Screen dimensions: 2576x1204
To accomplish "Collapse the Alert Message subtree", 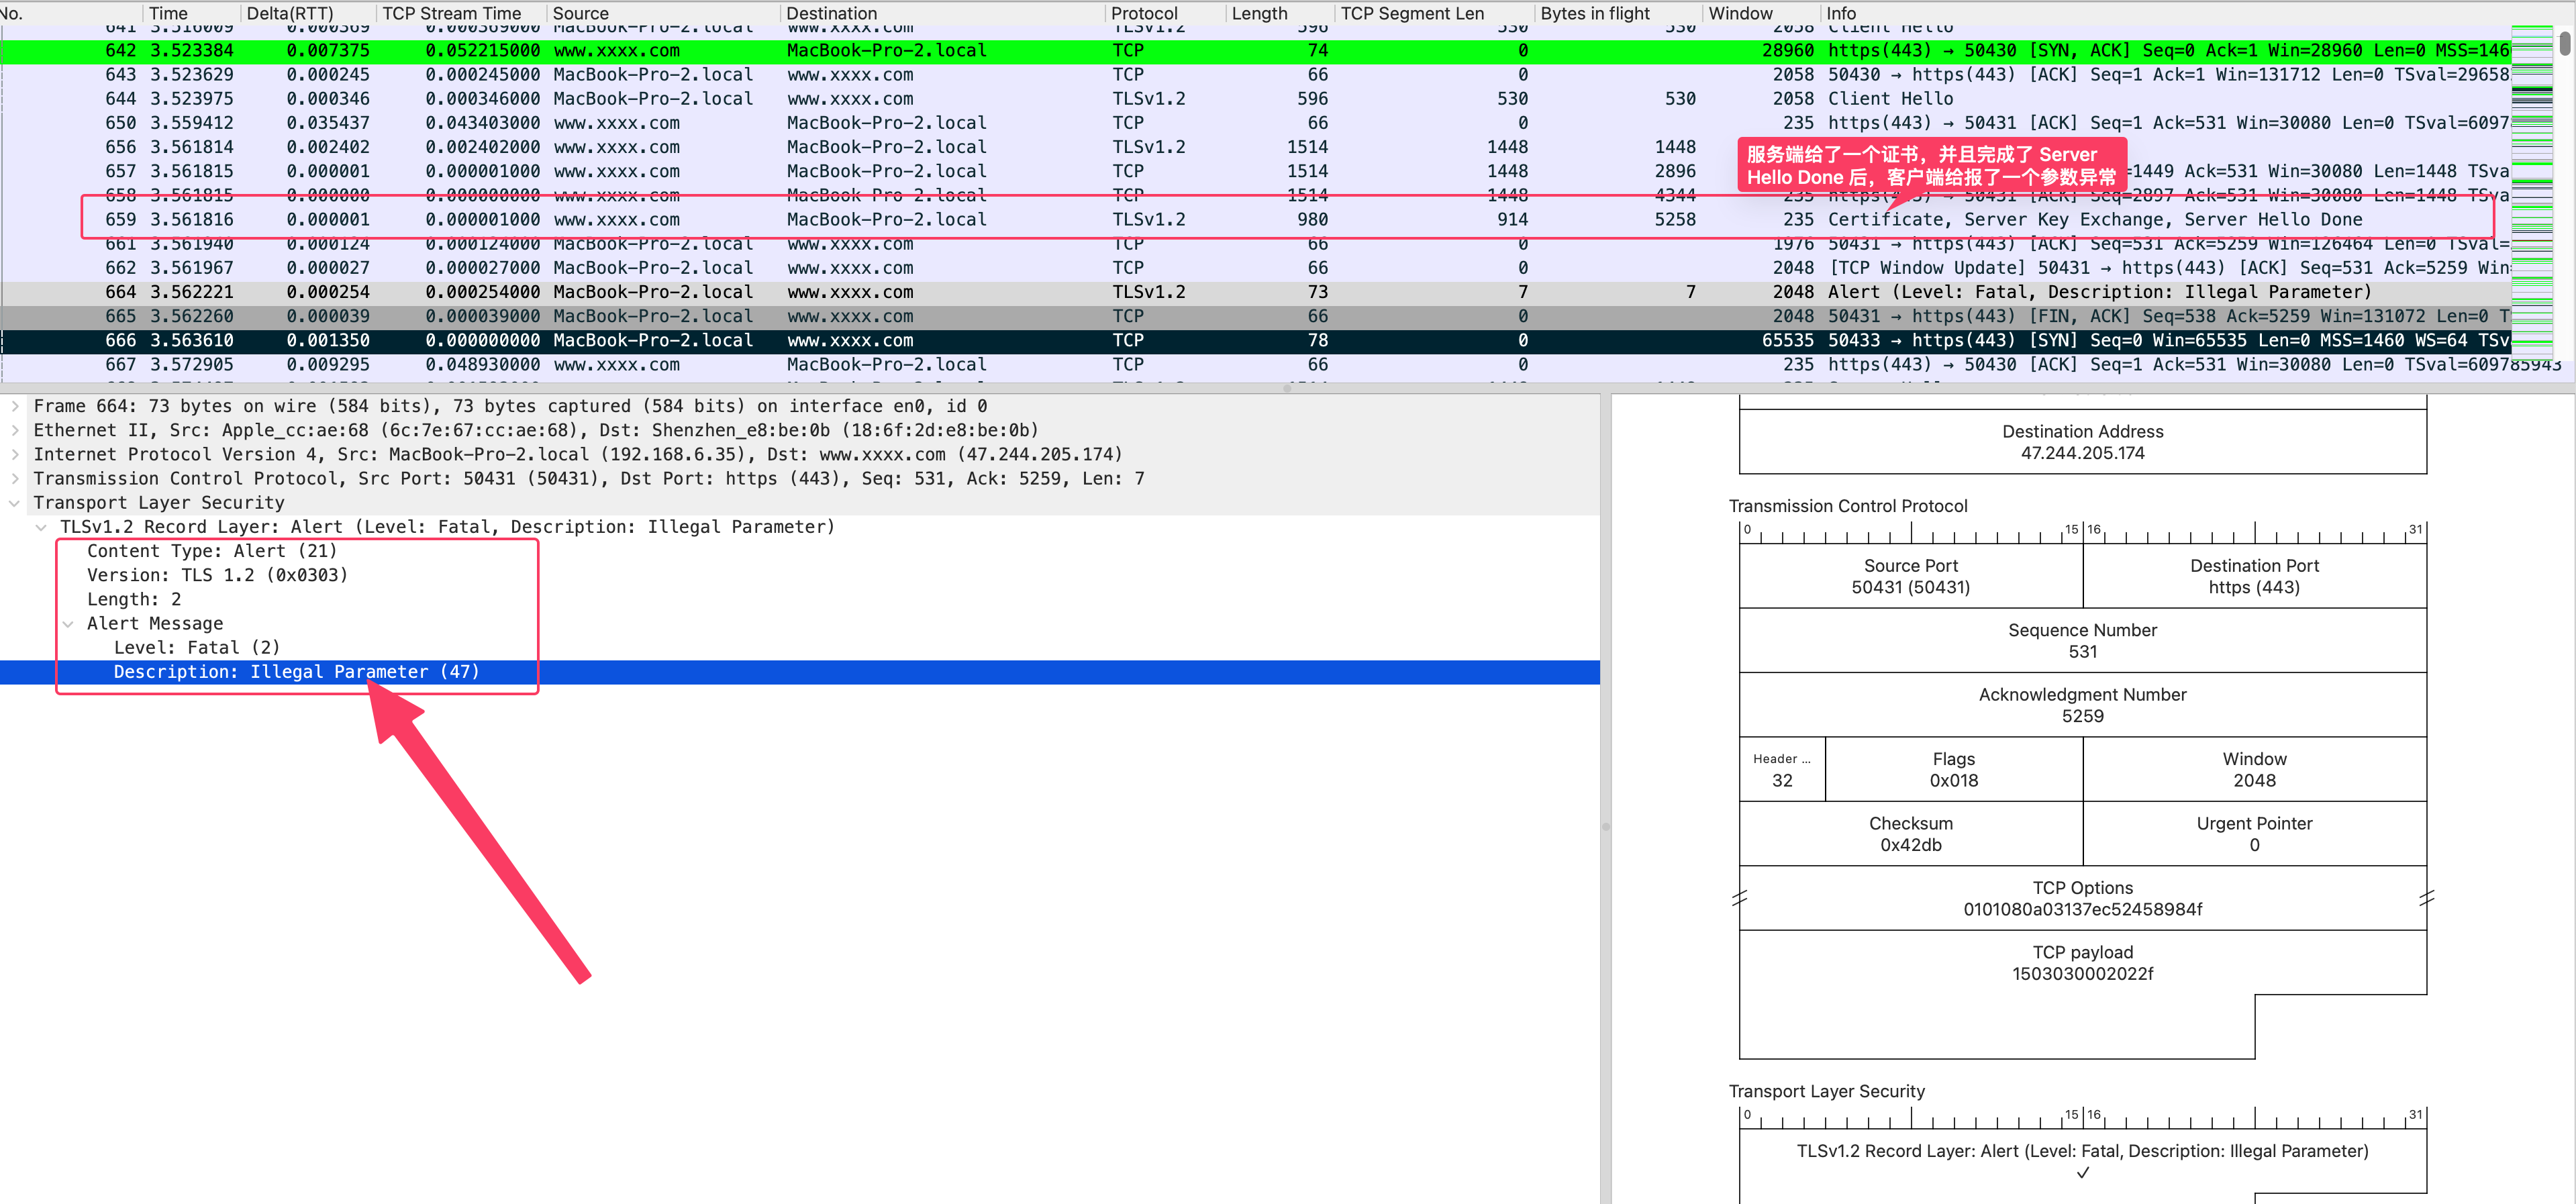I will tap(68, 624).
